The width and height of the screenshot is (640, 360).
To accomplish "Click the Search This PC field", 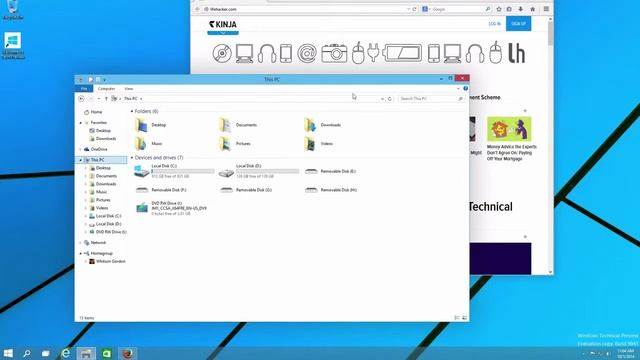I will point(431,99).
